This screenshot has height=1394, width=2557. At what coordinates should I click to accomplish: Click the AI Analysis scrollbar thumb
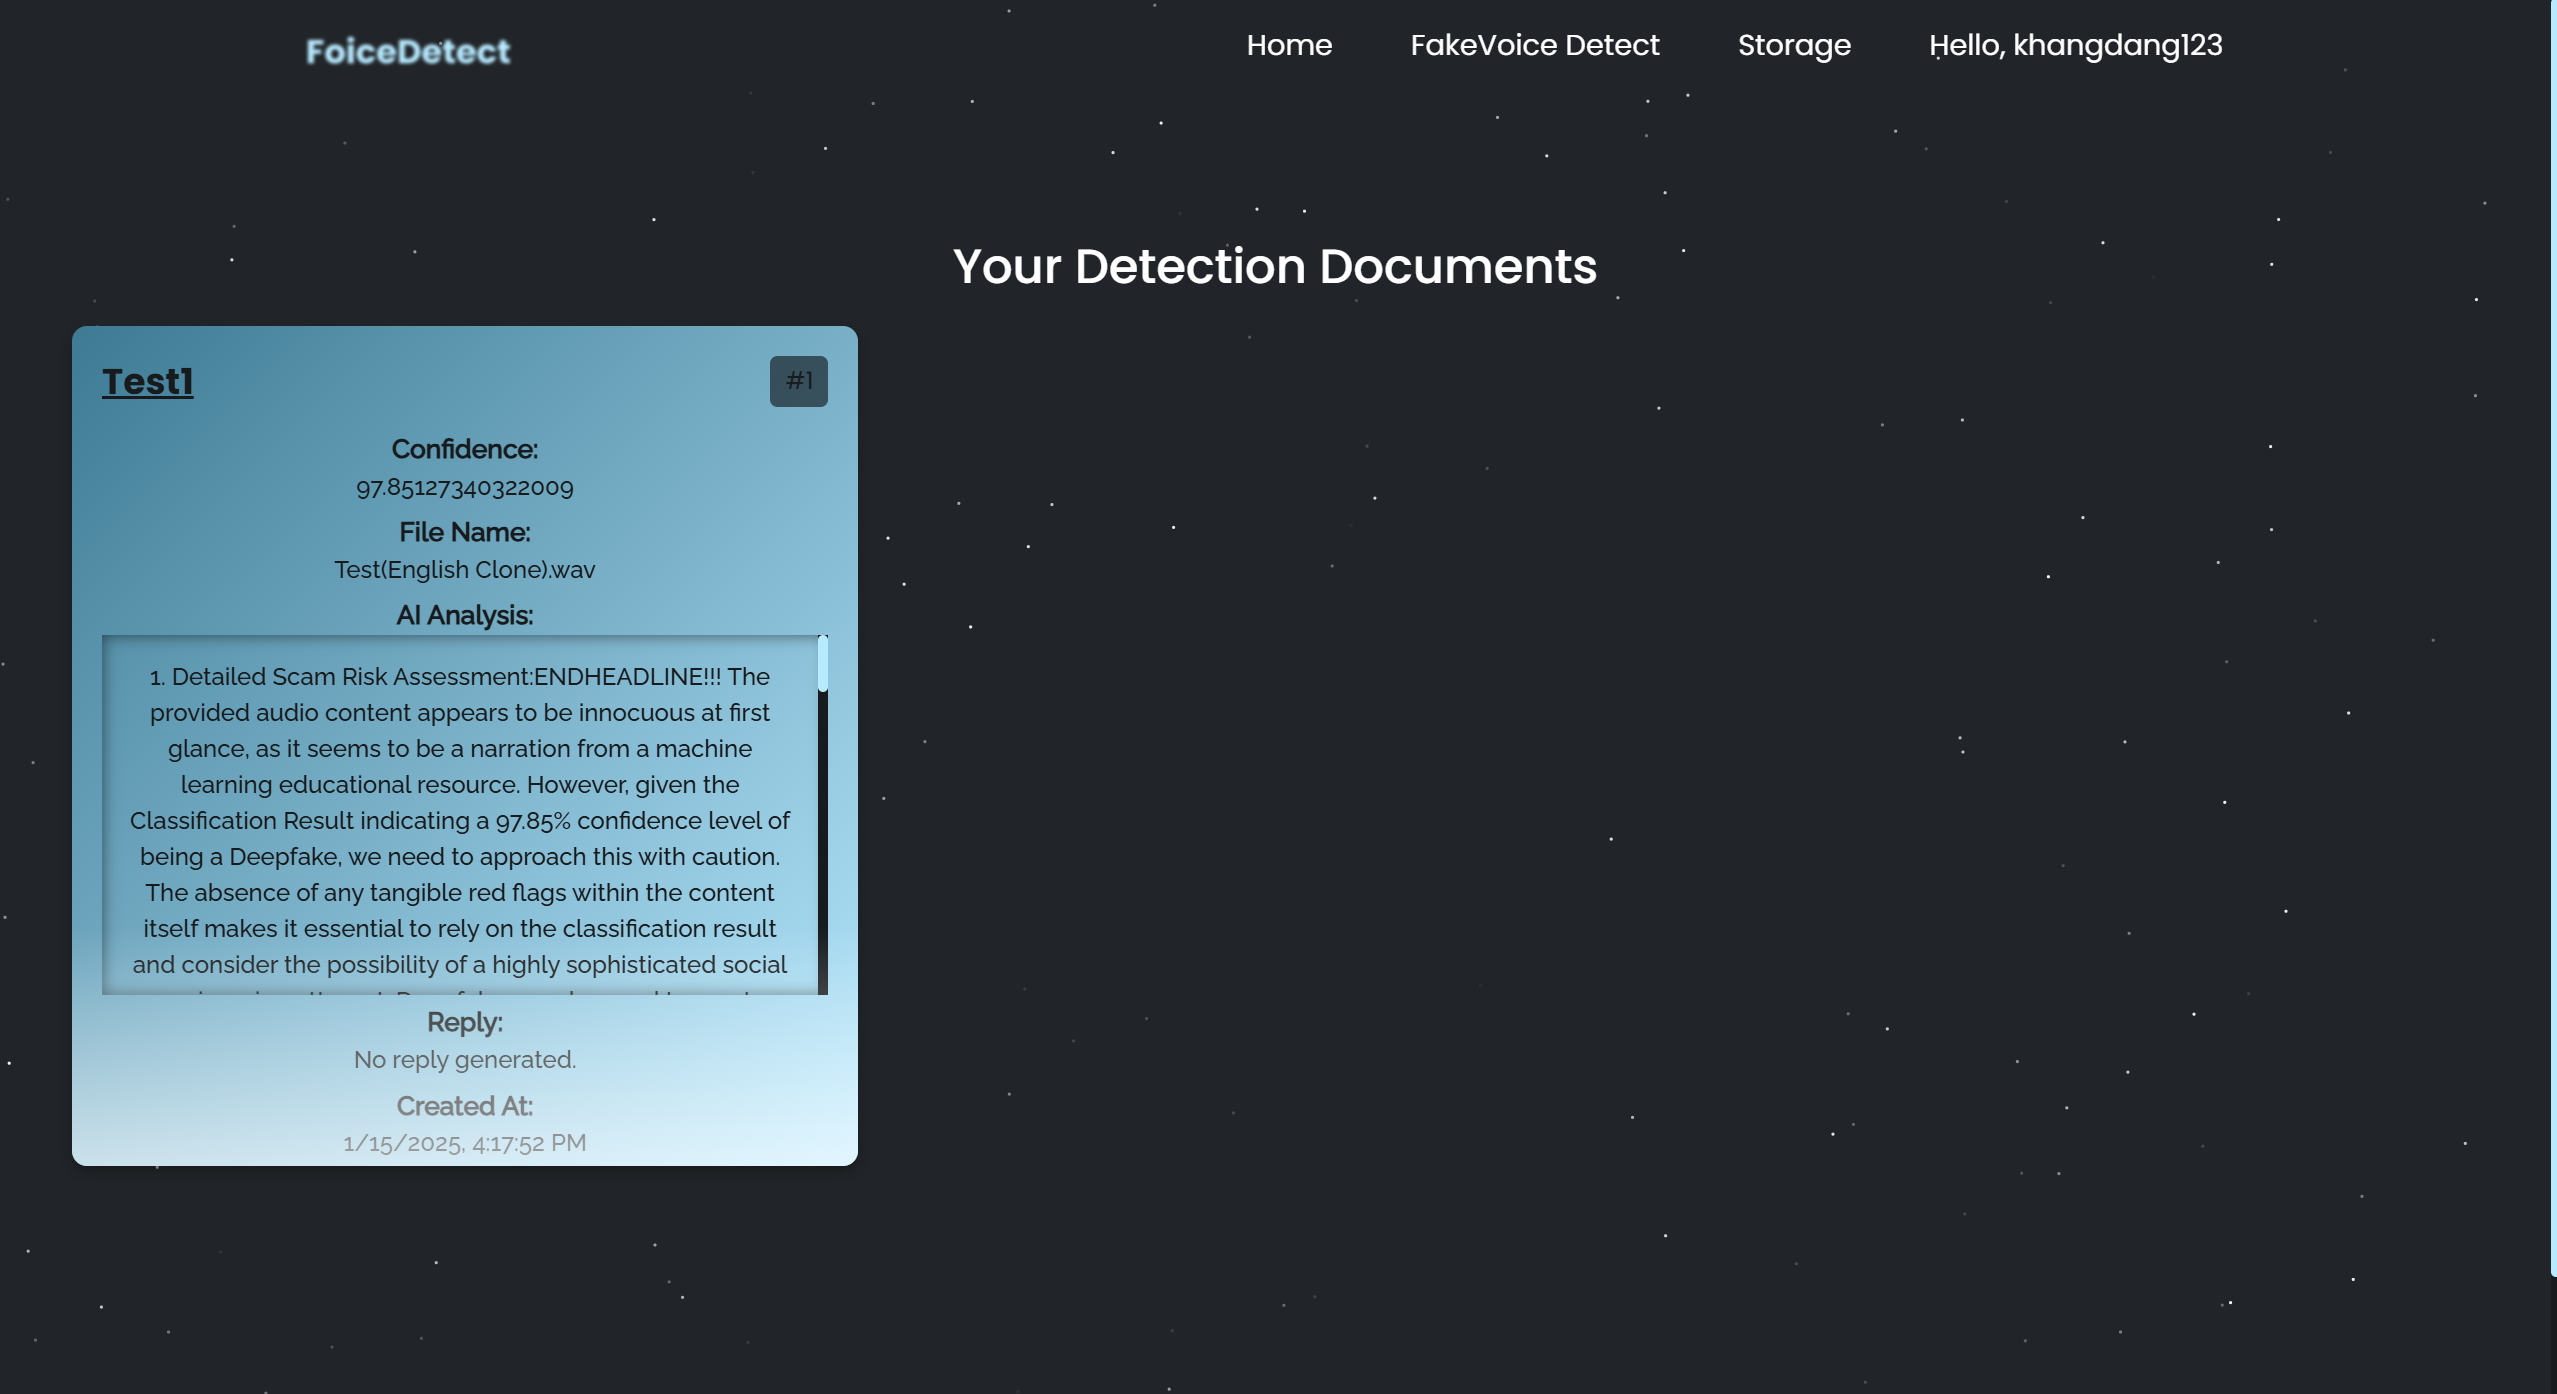pyautogui.click(x=822, y=664)
